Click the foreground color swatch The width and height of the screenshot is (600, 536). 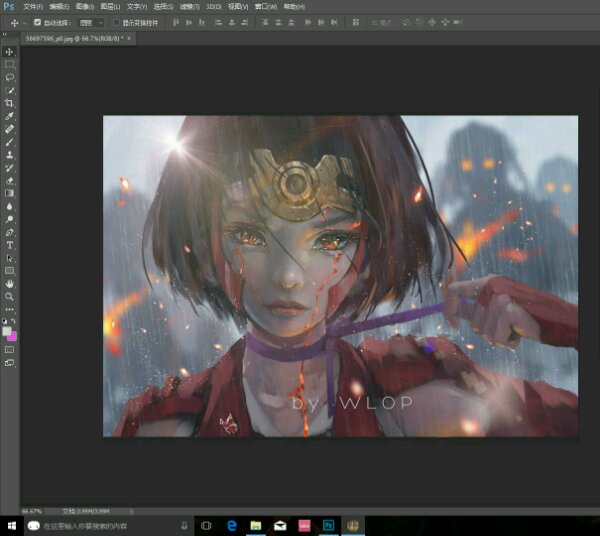click(x=6, y=331)
